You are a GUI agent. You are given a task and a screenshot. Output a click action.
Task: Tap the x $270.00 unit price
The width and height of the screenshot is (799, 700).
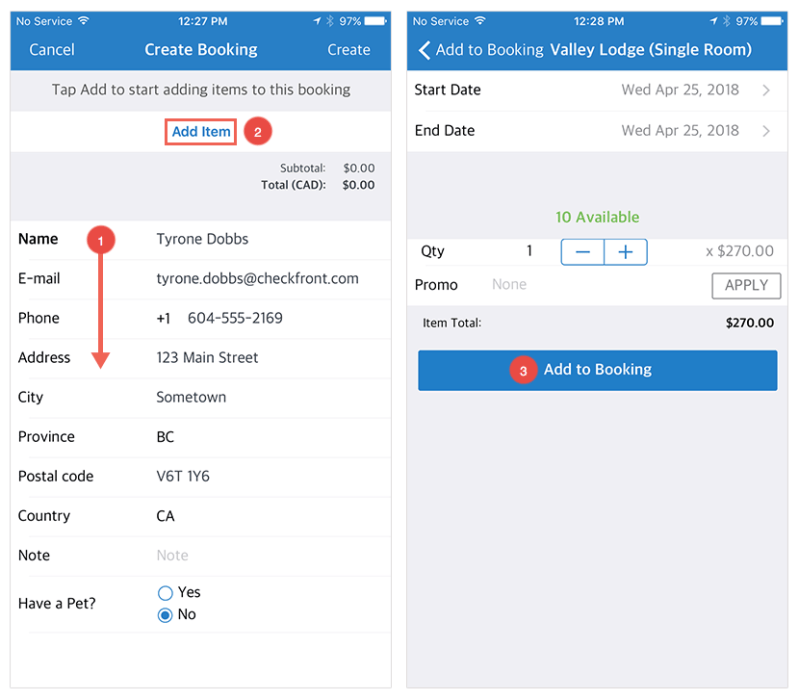(x=739, y=251)
